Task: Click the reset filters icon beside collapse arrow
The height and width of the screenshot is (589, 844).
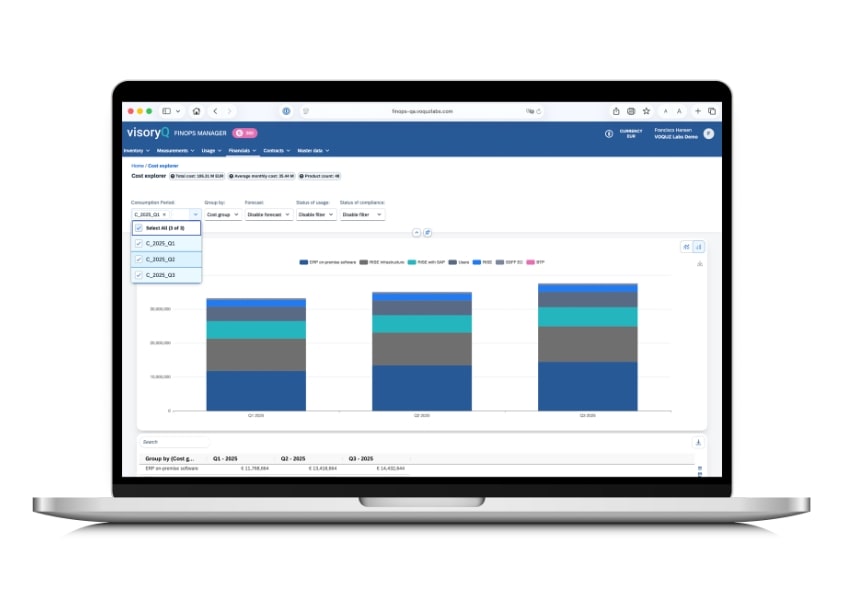Action: (x=427, y=233)
